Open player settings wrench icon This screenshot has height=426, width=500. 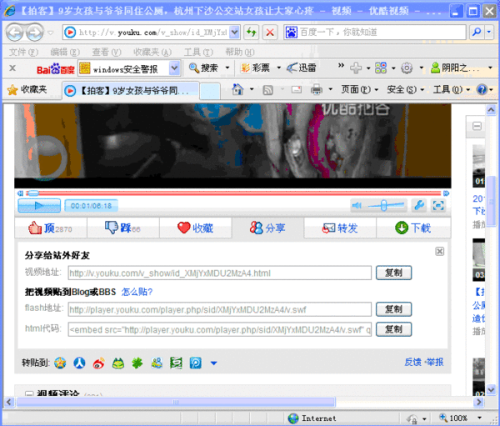(x=419, y=205)
